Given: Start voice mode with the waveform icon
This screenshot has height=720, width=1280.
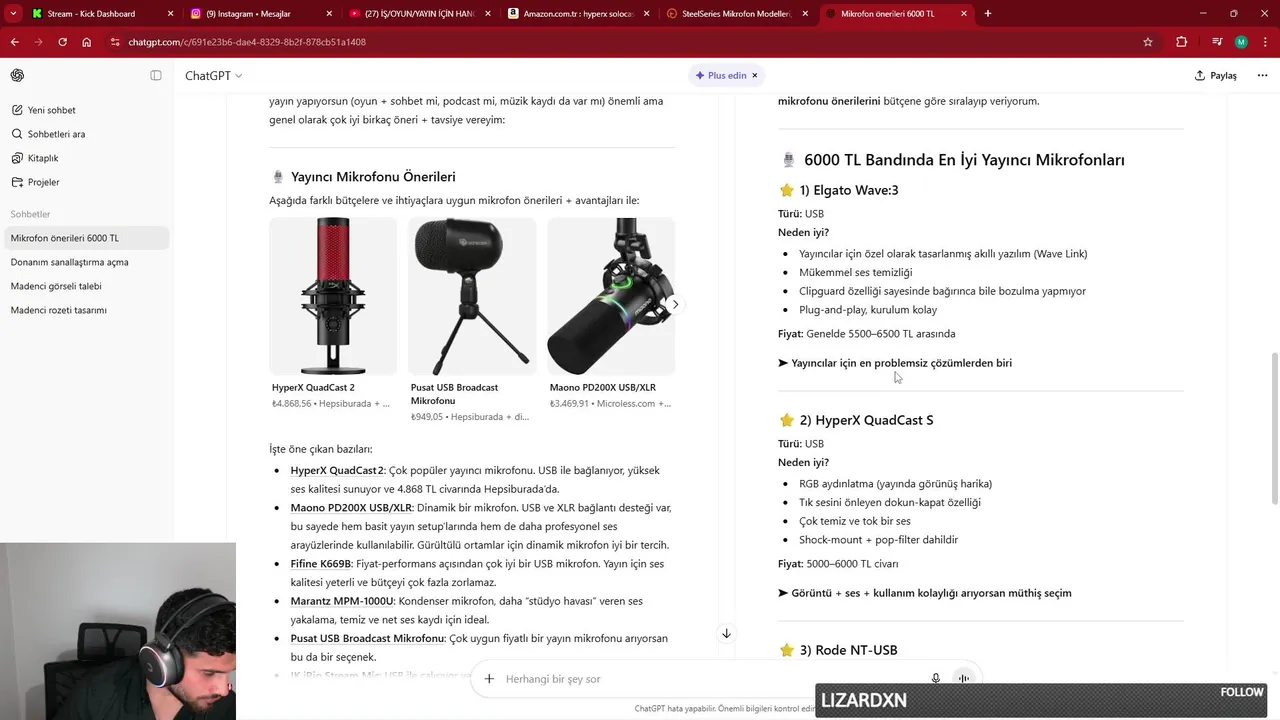Looking at the screenshot, I should 964,679.
